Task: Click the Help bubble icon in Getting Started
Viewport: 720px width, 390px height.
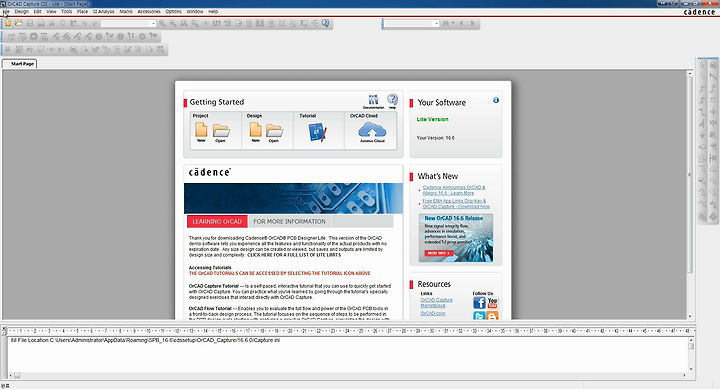Action: click(392, 99)
